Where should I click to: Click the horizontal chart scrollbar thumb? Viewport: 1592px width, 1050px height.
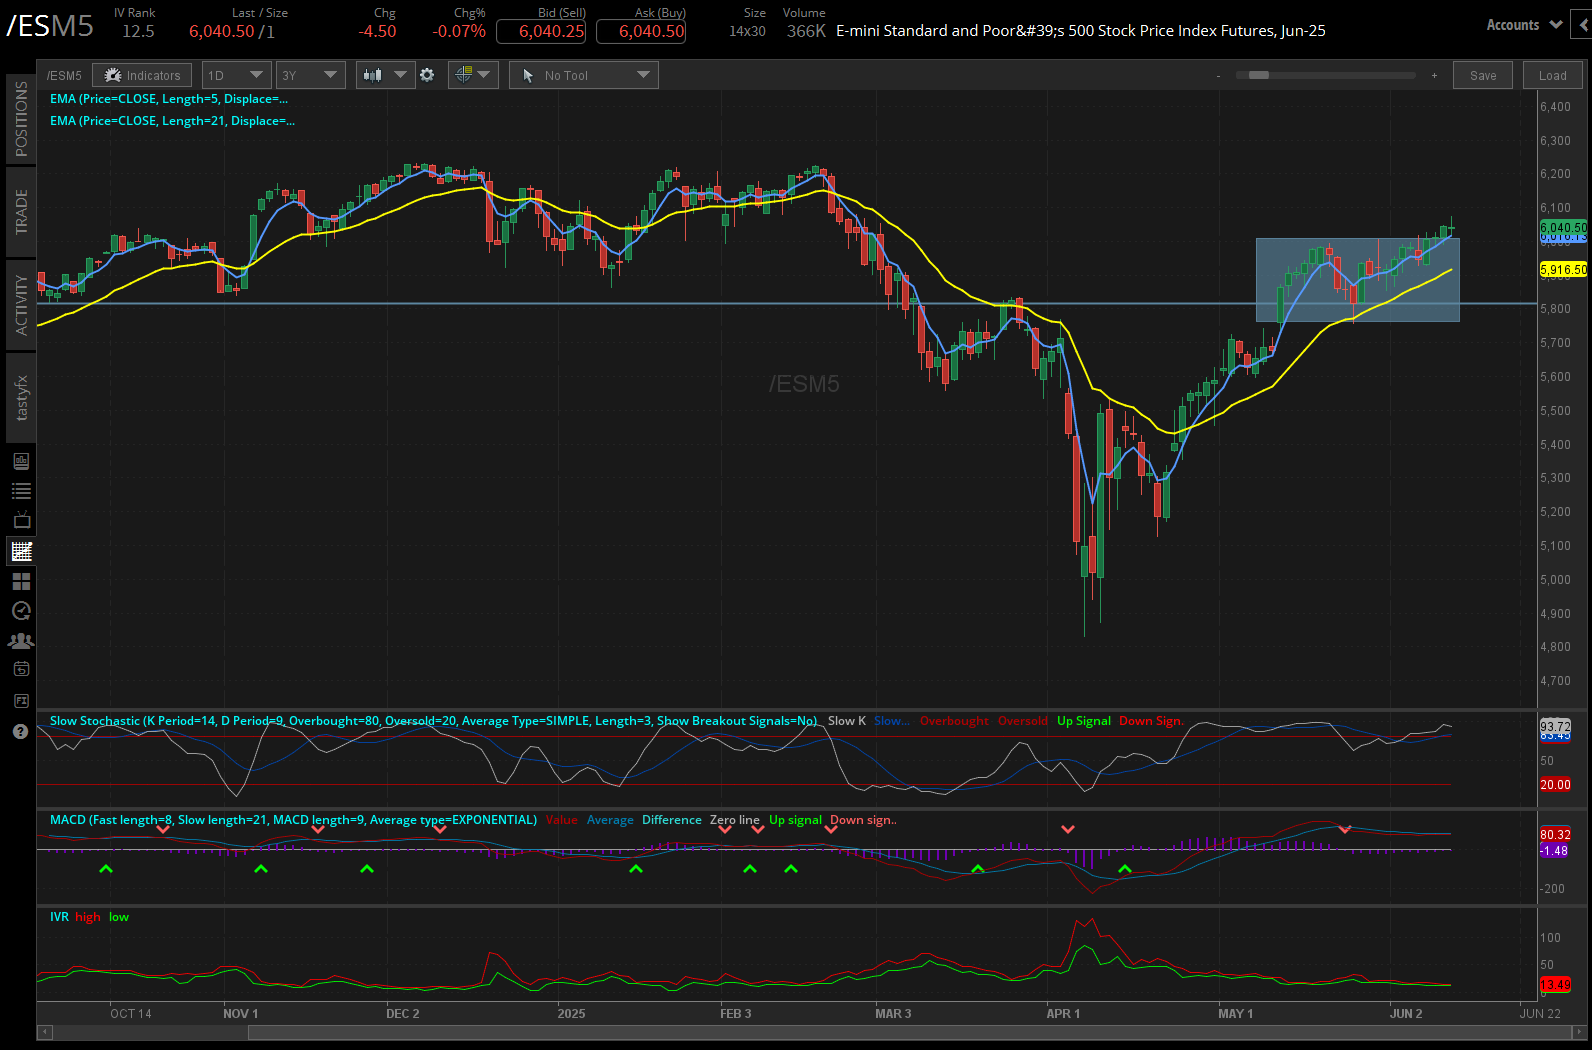[908, 1032]
